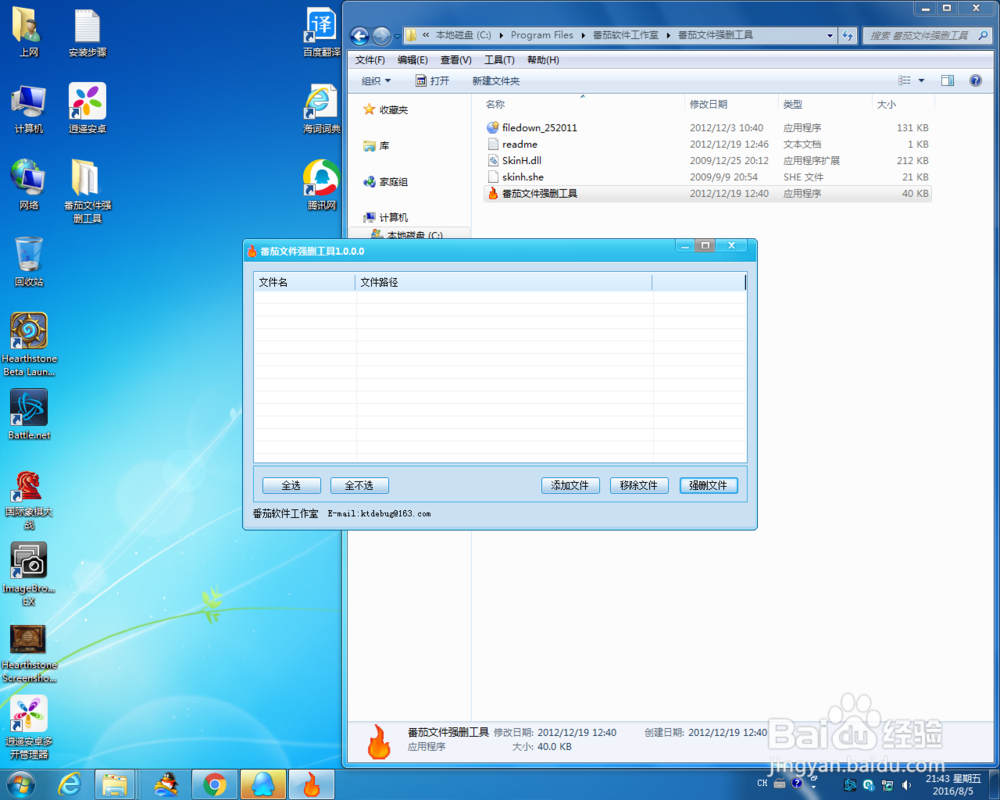The image size is (1000, 800).
Task: Open the 计算机 desktop icon
Action: (x=28, y=108)
